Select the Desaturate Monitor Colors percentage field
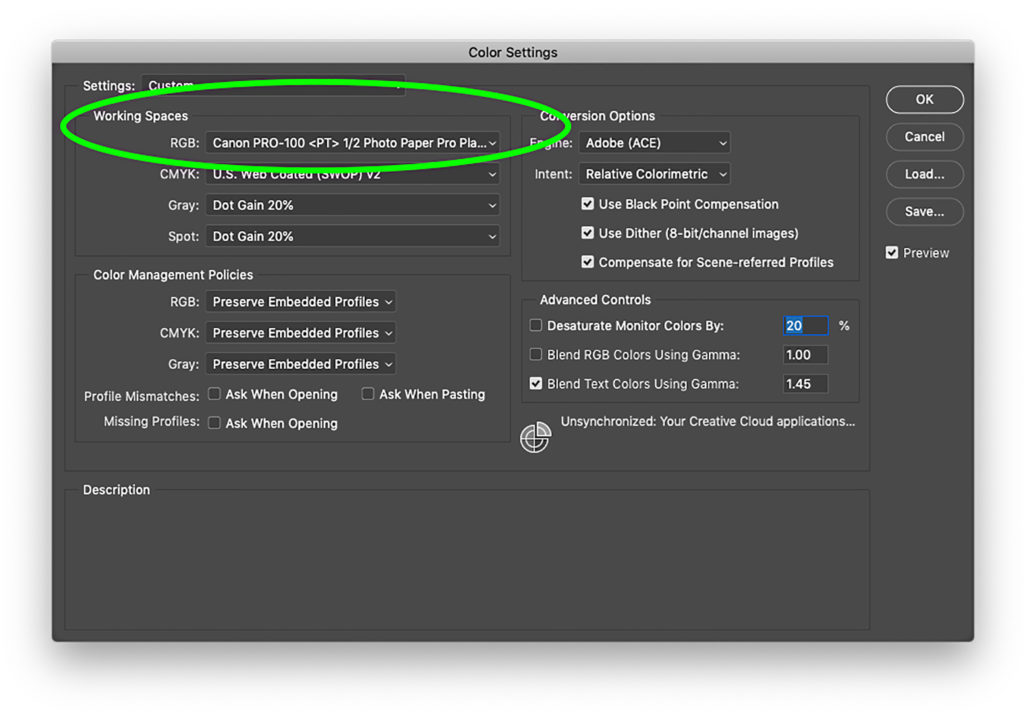Image resolution: width=1024 pixels, height=728 pixels. point(806,325)
